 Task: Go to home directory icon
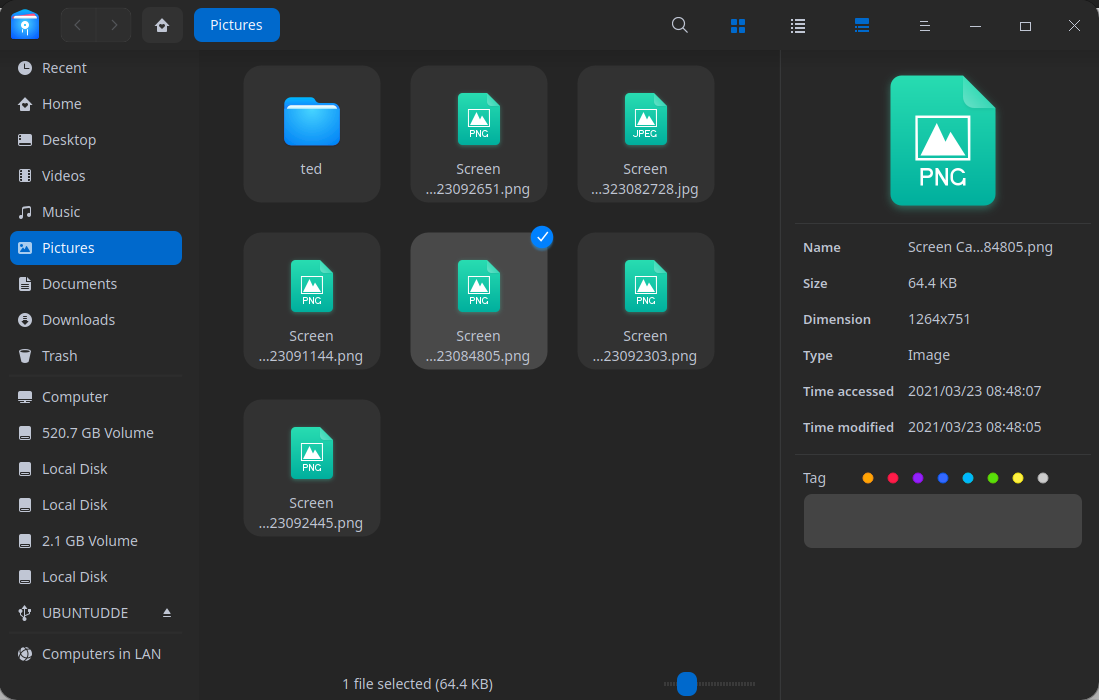162,25
